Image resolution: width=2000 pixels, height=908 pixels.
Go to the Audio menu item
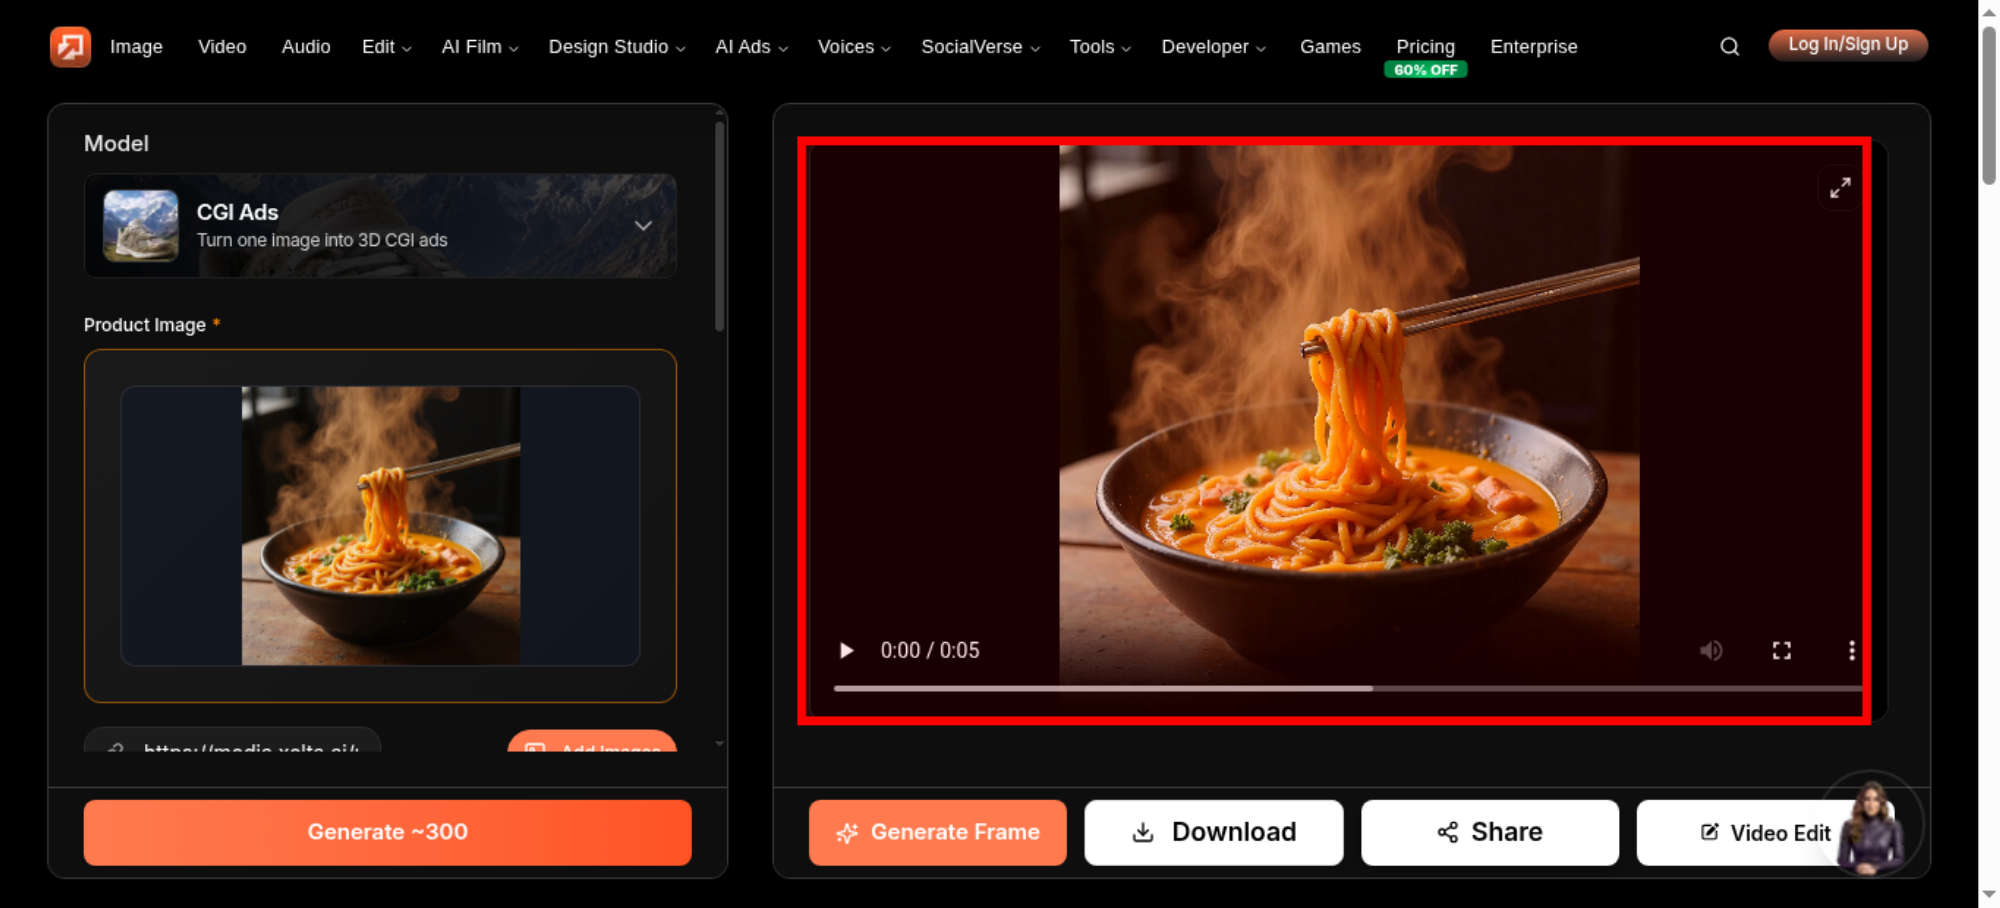point(306,47)
